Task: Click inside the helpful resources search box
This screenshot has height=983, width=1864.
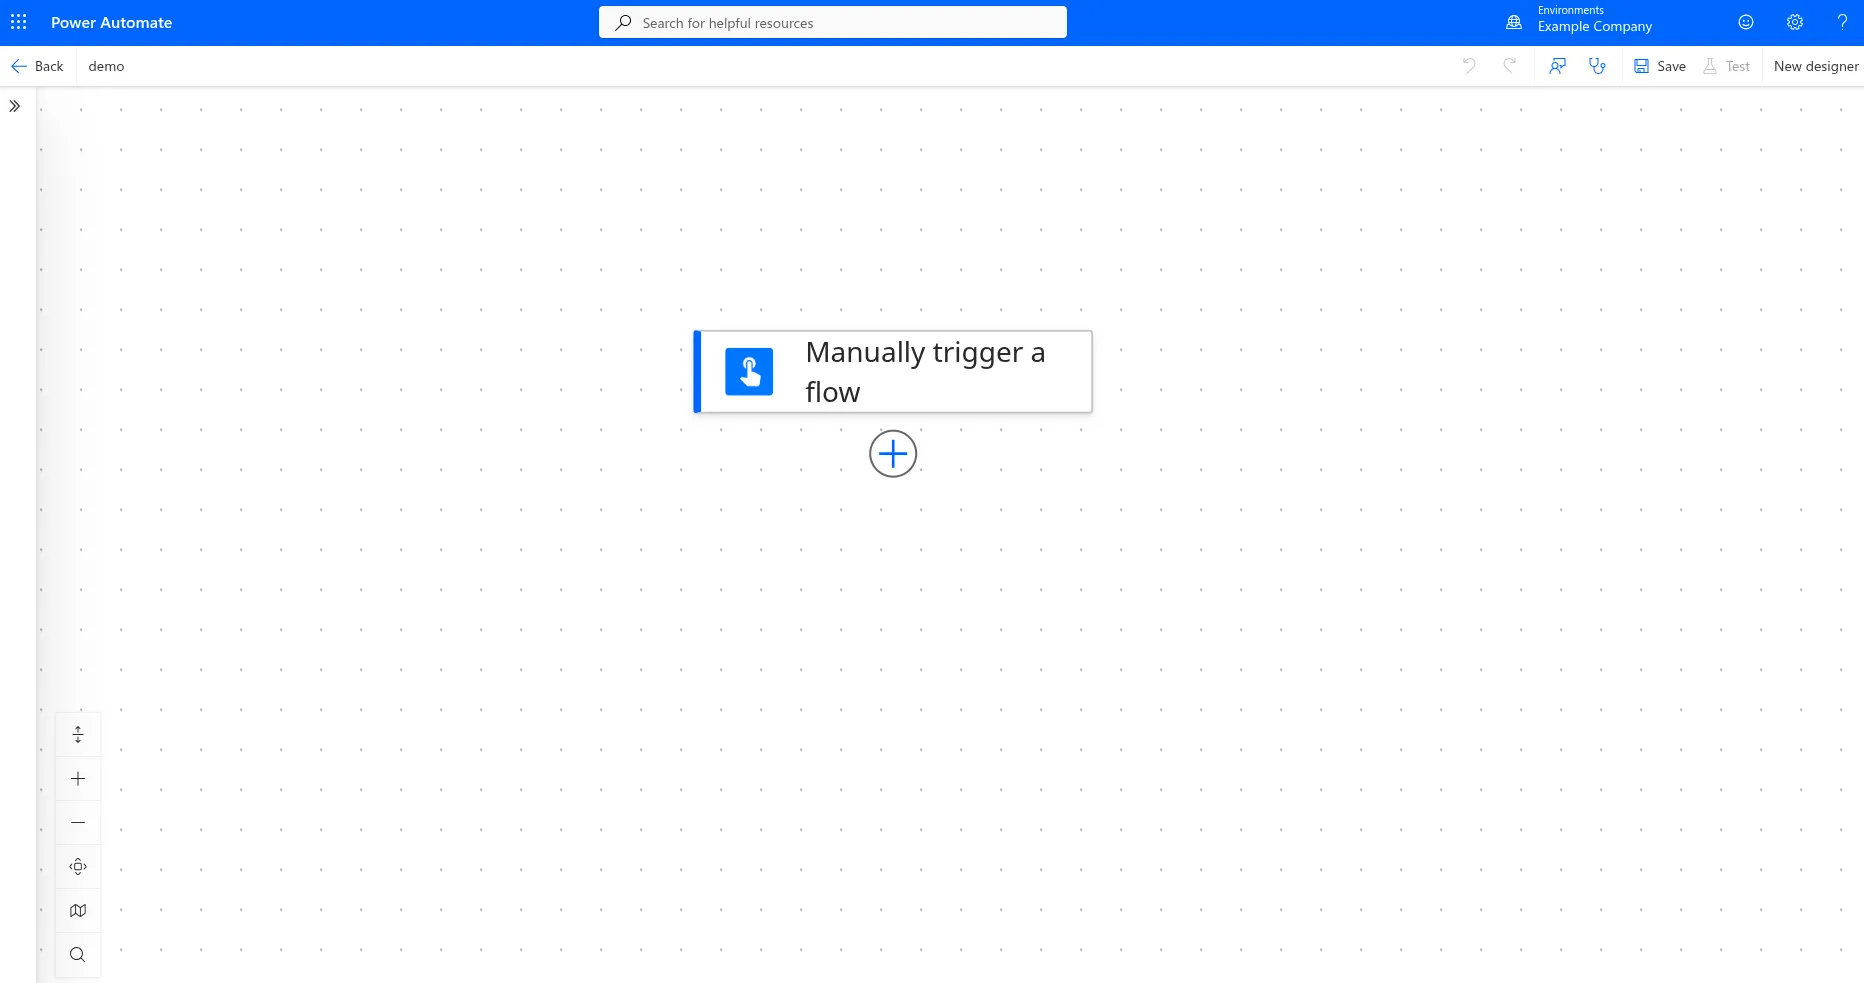Action: coord(833,21)
